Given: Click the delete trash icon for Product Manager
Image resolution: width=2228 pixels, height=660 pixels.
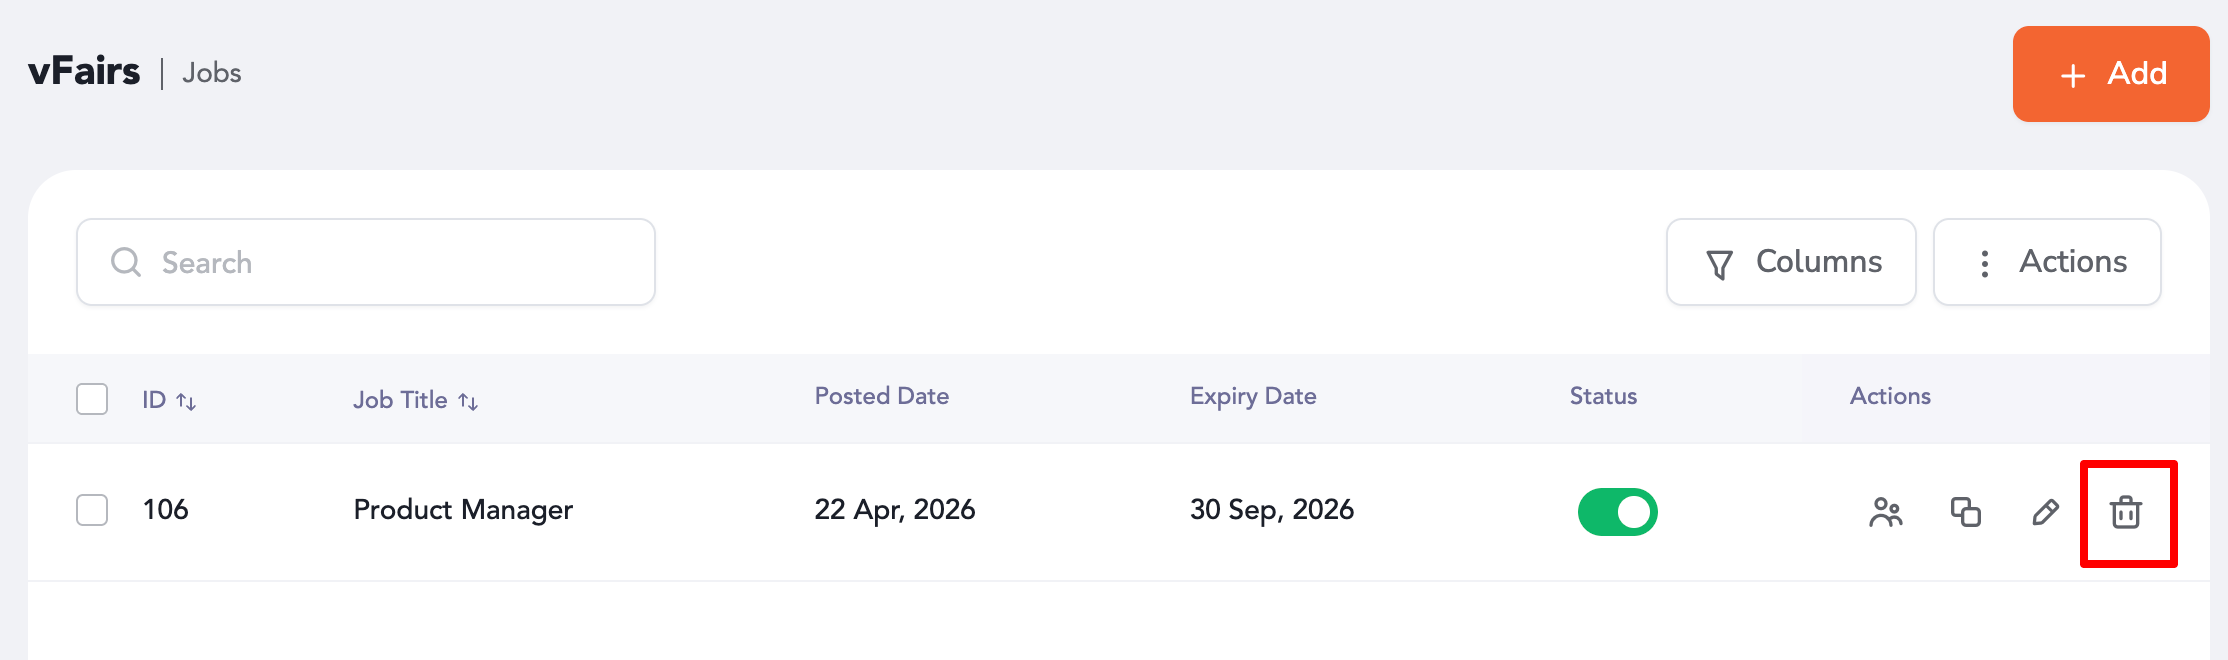Looking at the screenshot, I should (x=2126, y=512).
